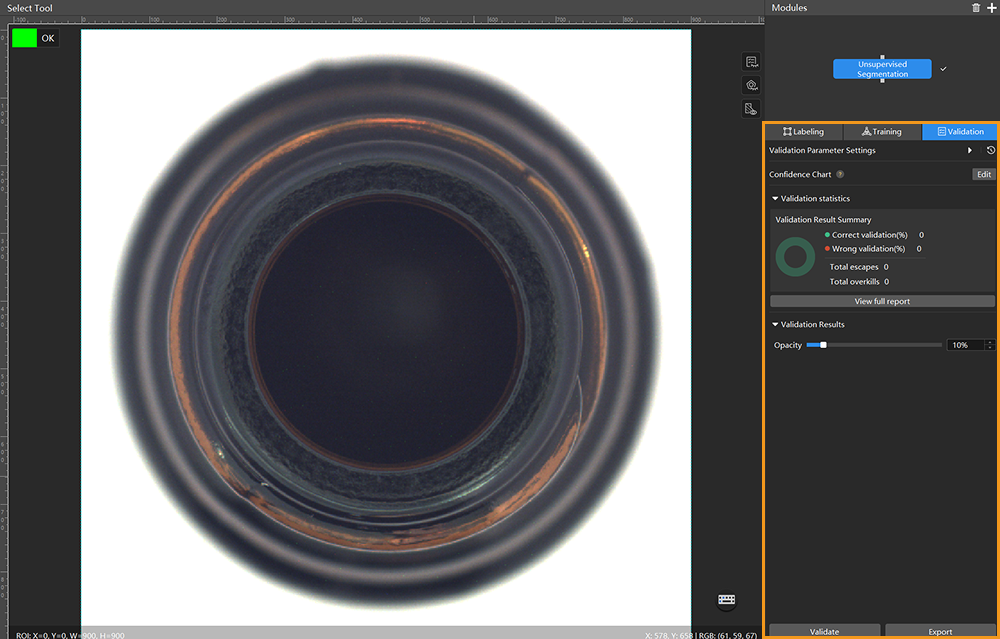The width and height of the screenshot is (1000, 639).
Task: Click the Export button
Action: click(940, 631)
